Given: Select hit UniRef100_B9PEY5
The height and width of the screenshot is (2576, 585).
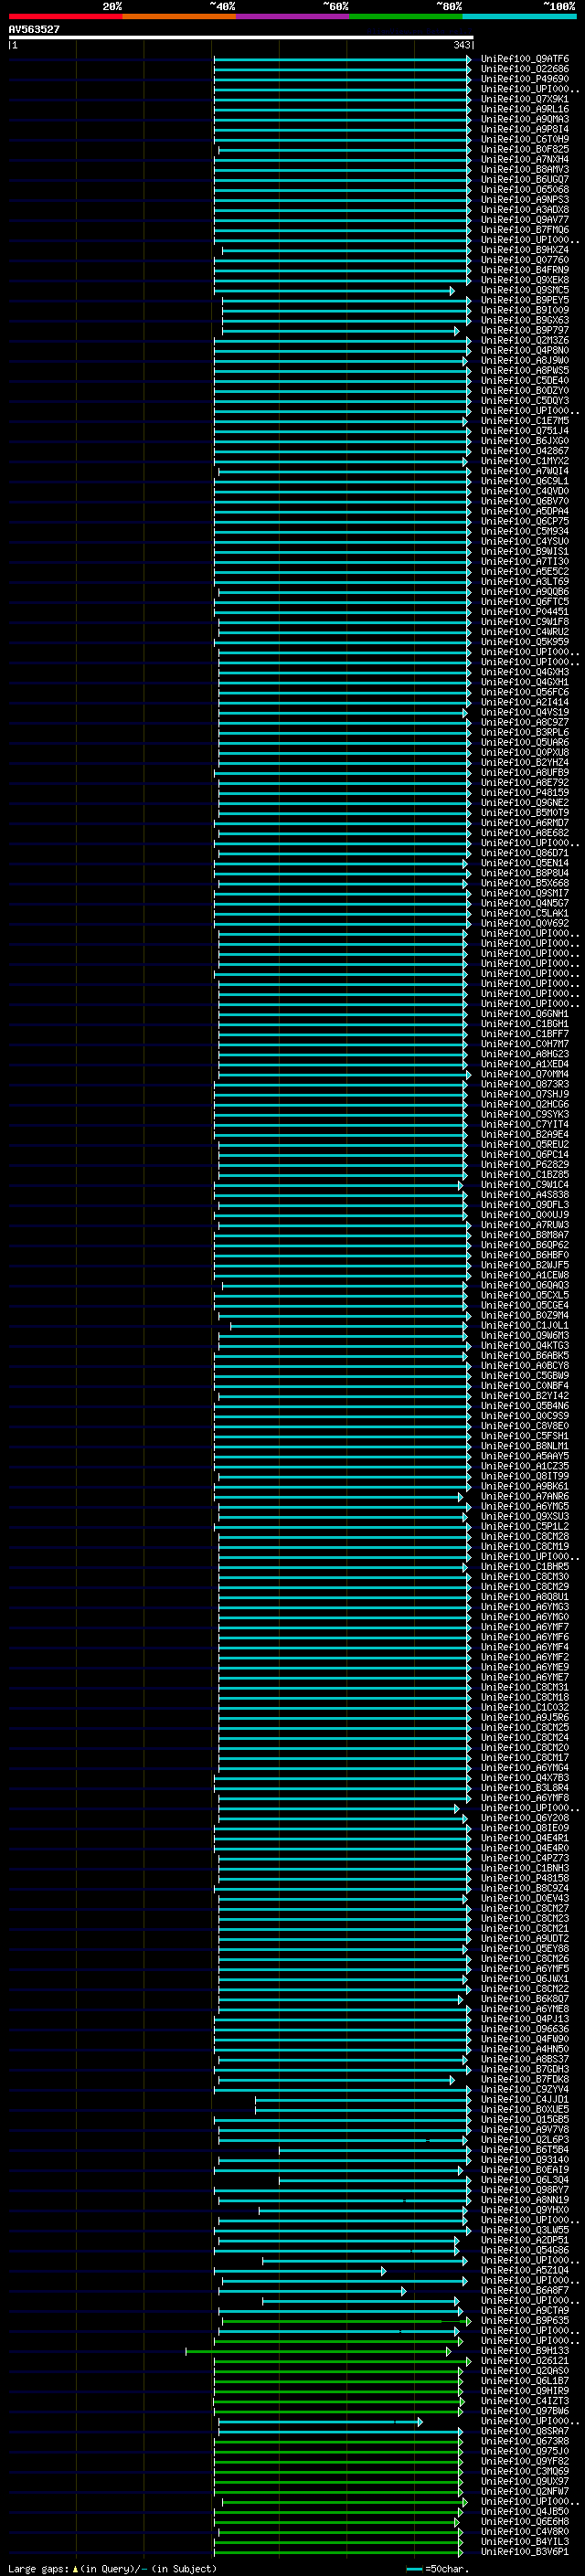Looking at the screenshot, I should coord(524,300).
